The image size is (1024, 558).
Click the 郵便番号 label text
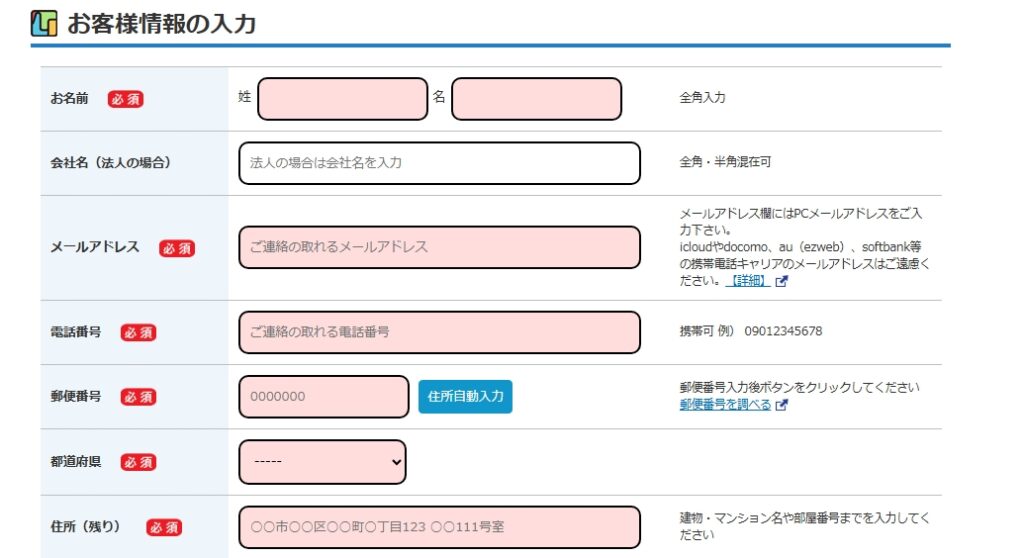point(76,397)
